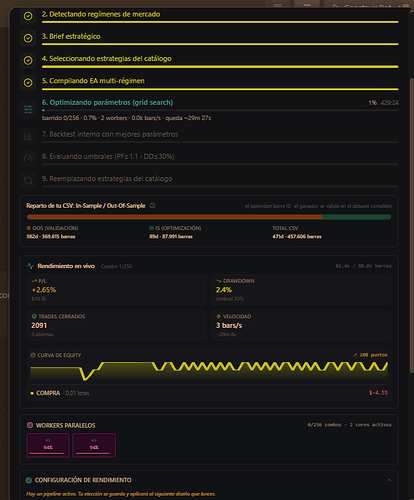Click the '471d · 457.606 barras' total value
This screenshot has height=500, width=414.
coord(297,236)
